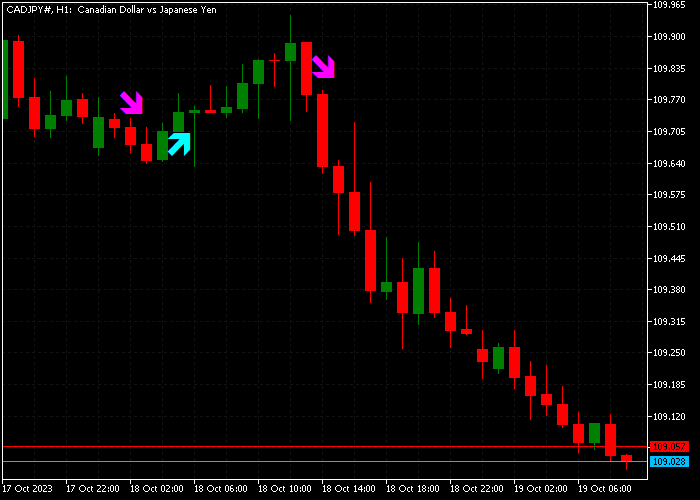Click the 17 Oct 2023 date label
The width and height of the screenshot is (700, 500).
tap(27, 489)
